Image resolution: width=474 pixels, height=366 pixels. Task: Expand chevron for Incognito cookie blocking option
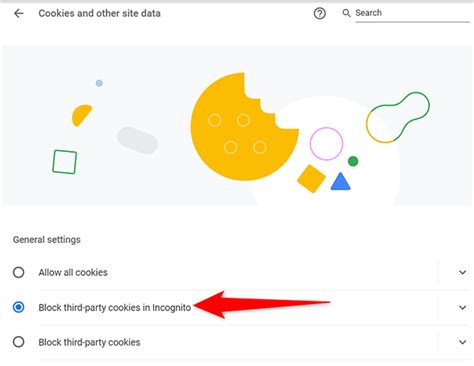[462, 307]
